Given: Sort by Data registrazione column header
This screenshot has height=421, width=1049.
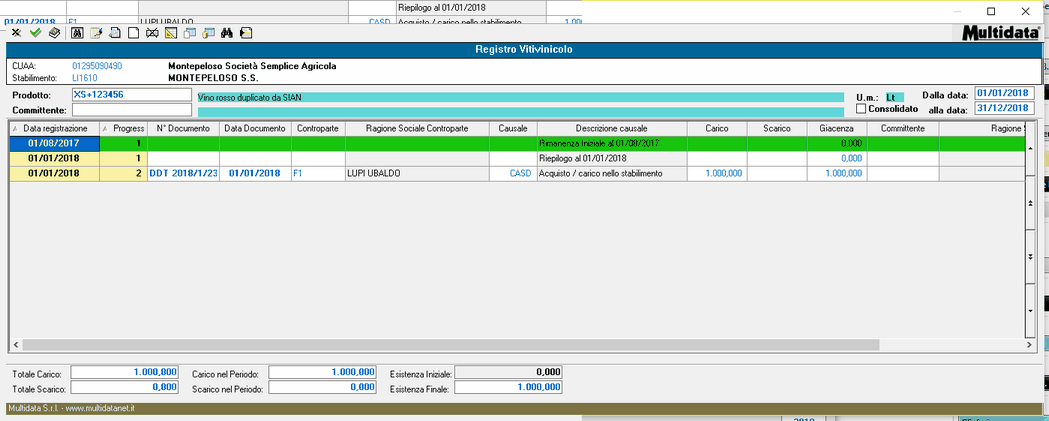Looking at the screenshot, I should (x=54, y=128).
